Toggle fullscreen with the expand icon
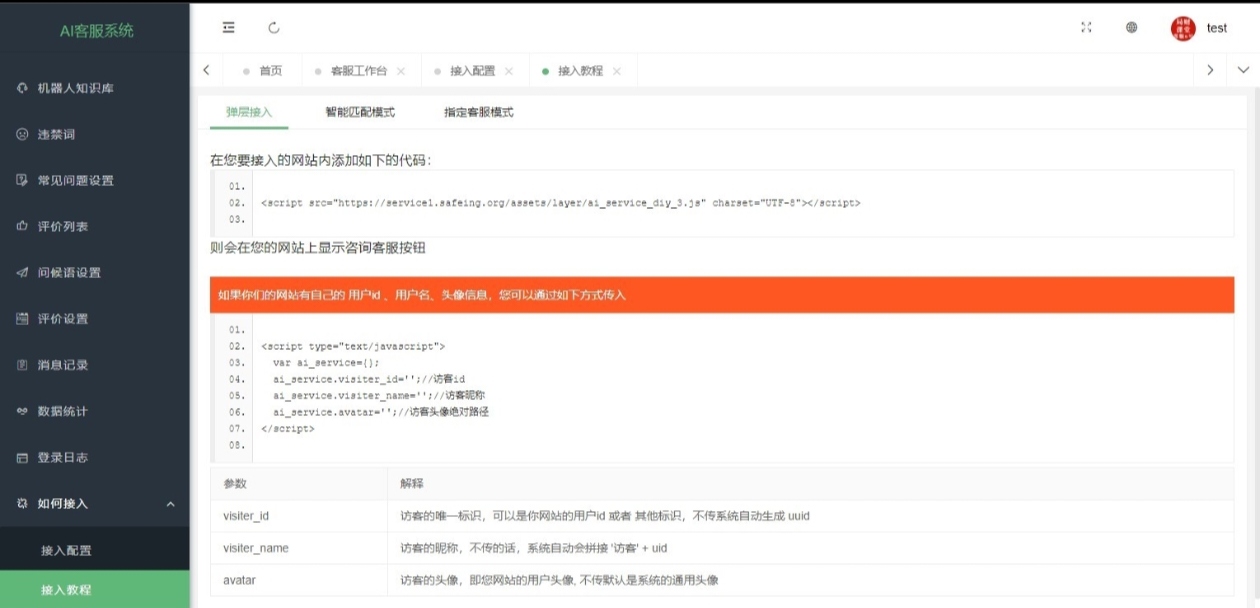 pyautogui.click(x=1086, y=28)
